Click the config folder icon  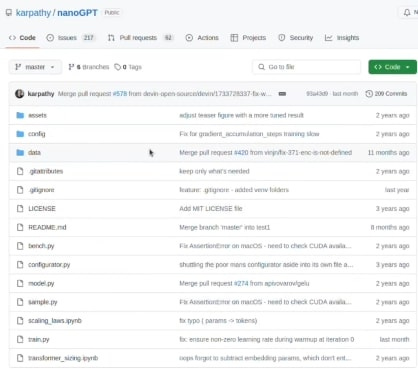click(x=20, y=134)
